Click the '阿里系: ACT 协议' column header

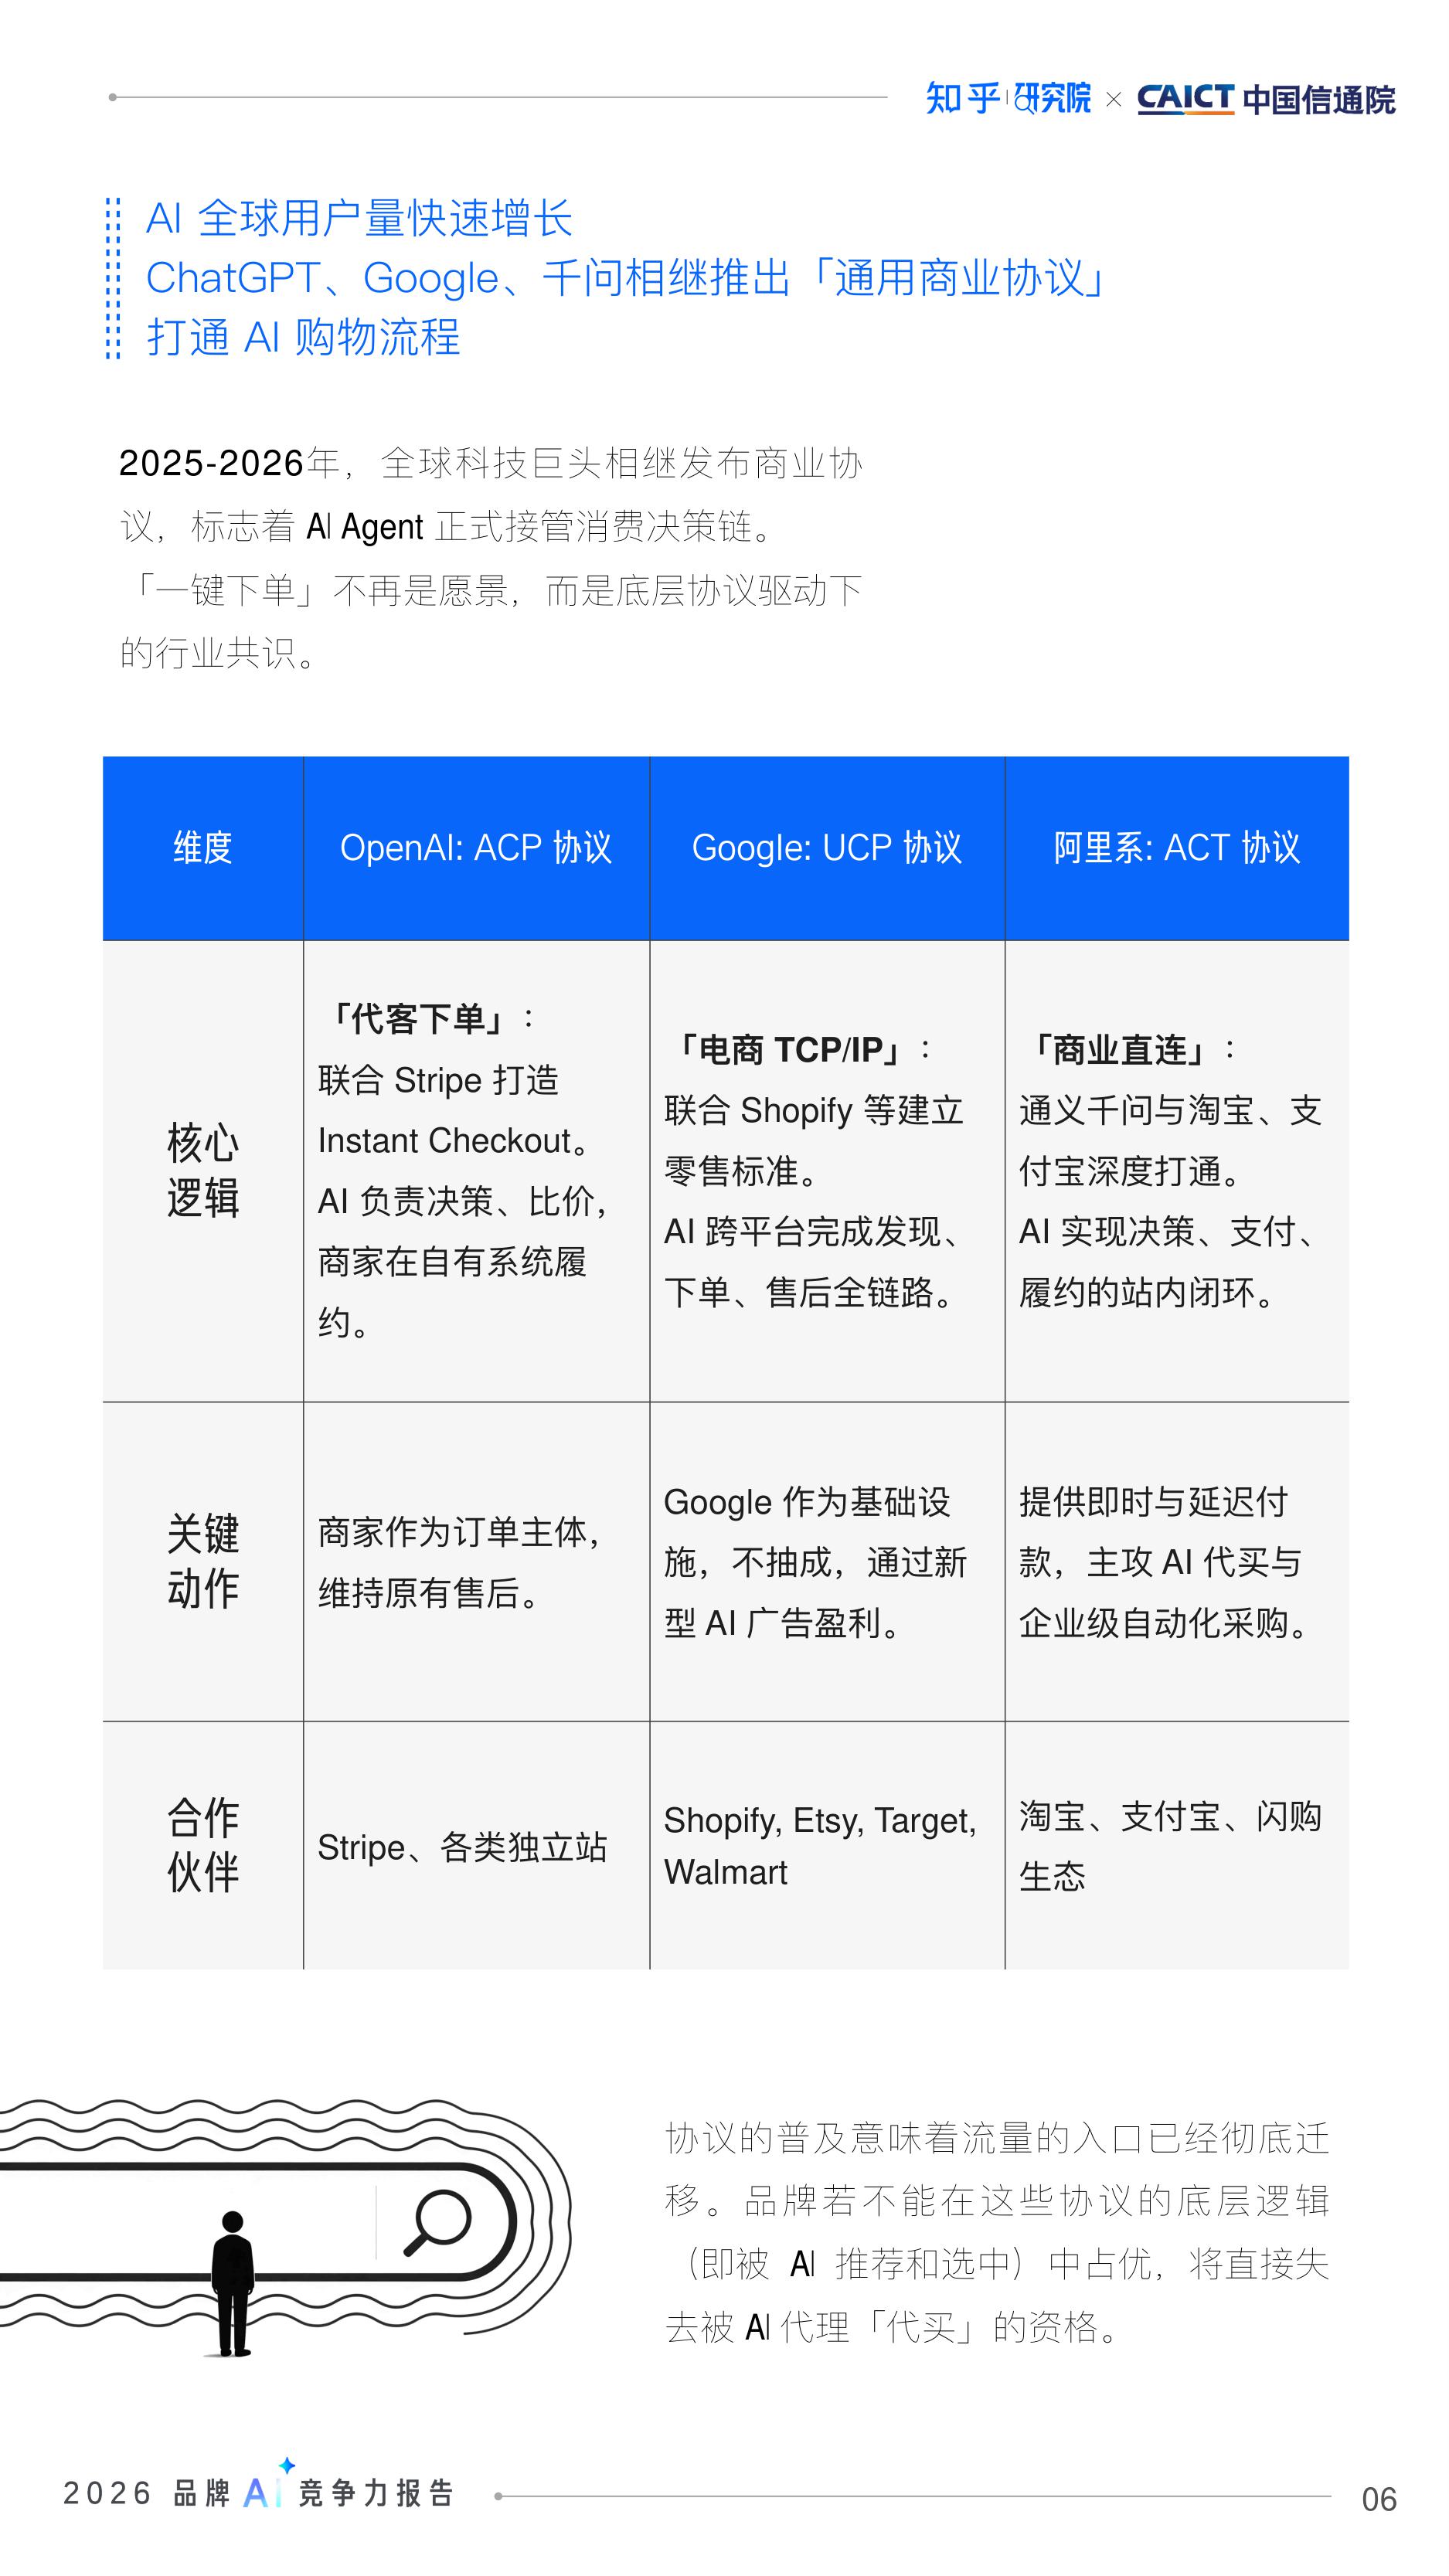[1177, 848]
